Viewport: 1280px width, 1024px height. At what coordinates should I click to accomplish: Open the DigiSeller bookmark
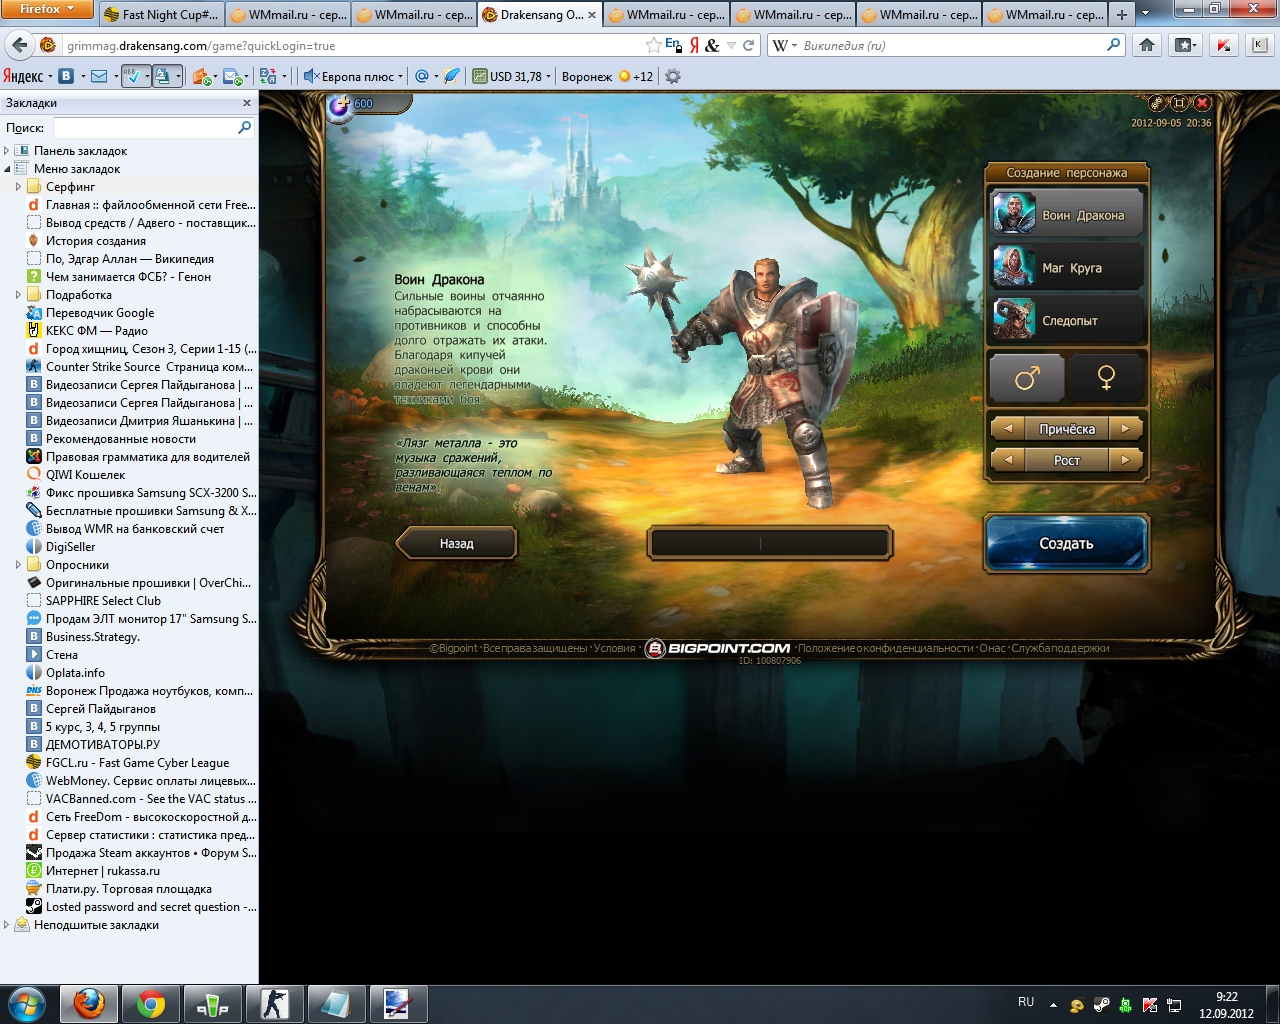[x=62, y=547]
